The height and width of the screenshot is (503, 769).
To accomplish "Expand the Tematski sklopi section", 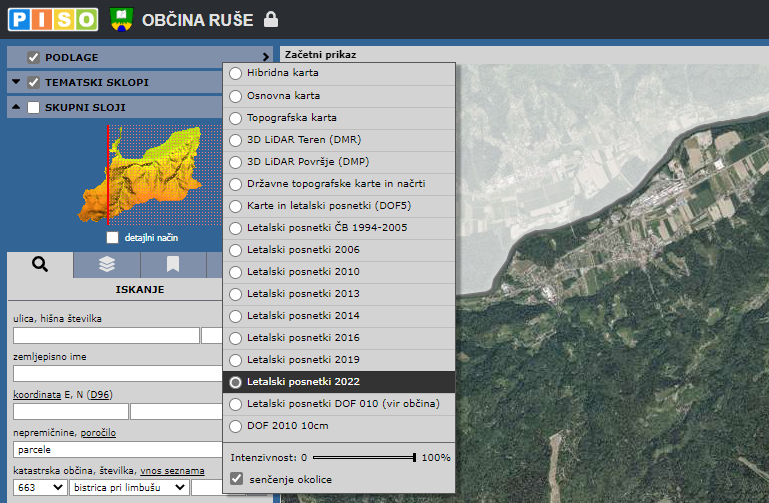I will coord(16,83).
